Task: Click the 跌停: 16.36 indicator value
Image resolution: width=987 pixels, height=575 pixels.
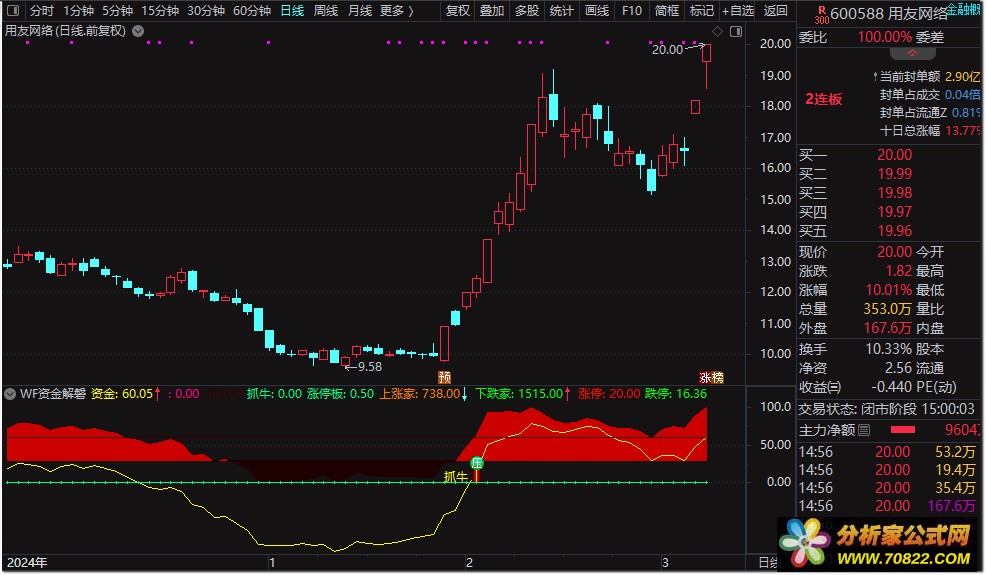Action: (676, 394)
